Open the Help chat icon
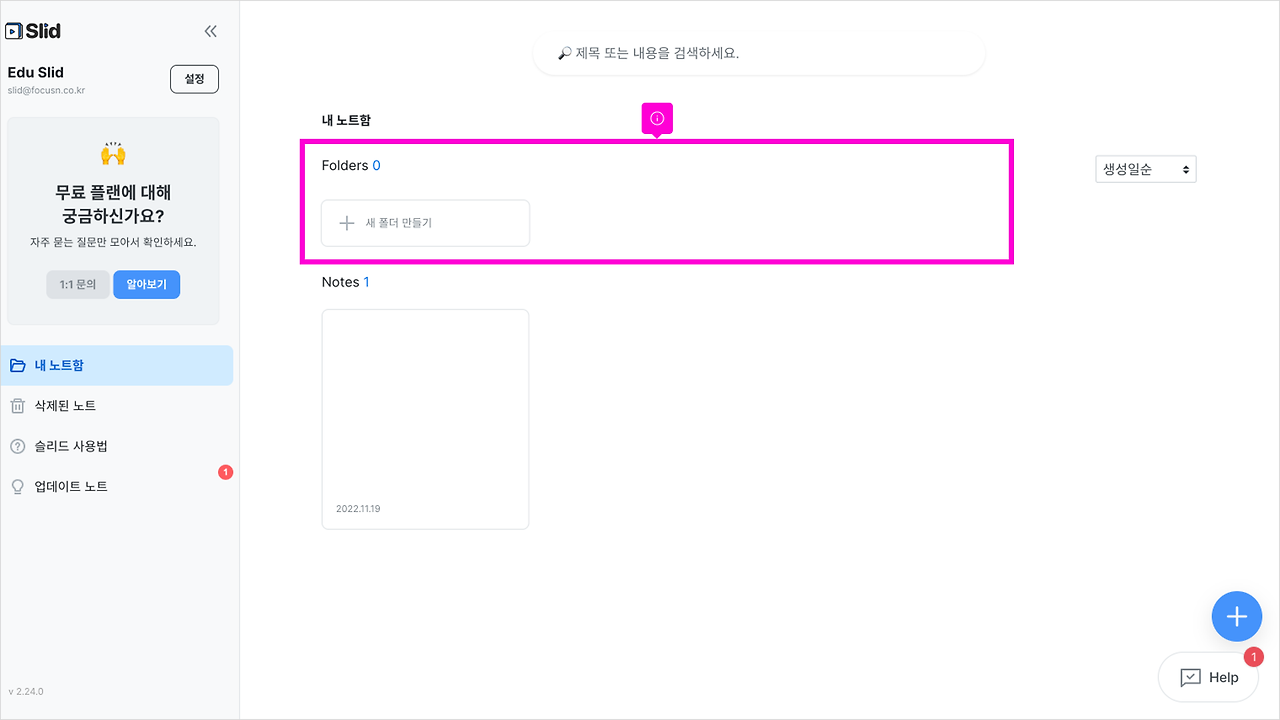The image size is (1280, 720). pos(1189,677)
